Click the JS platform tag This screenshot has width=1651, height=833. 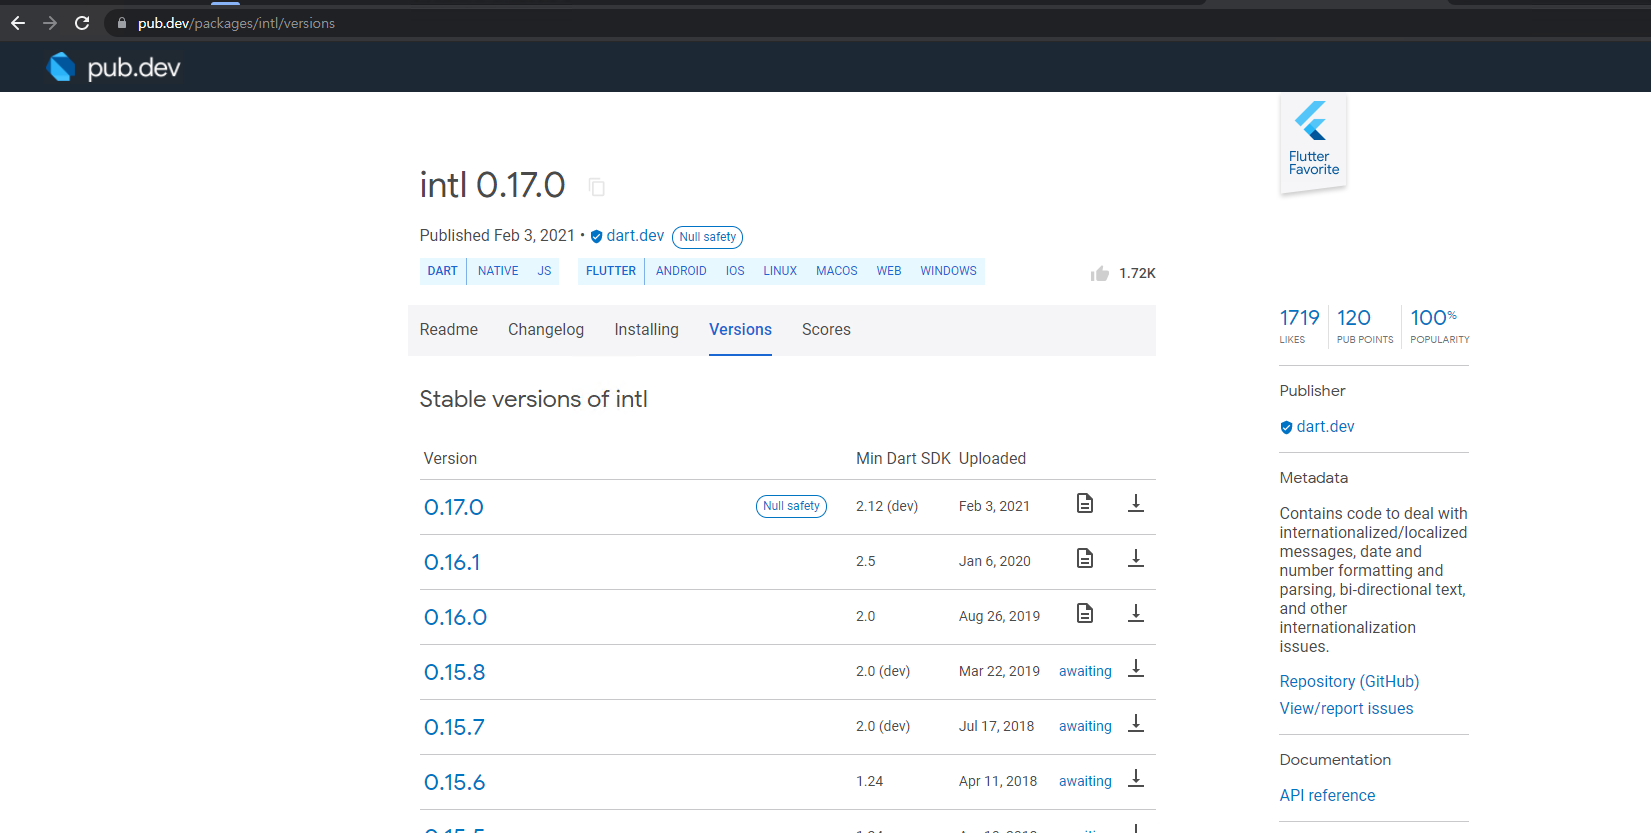[x=544, y=271]
